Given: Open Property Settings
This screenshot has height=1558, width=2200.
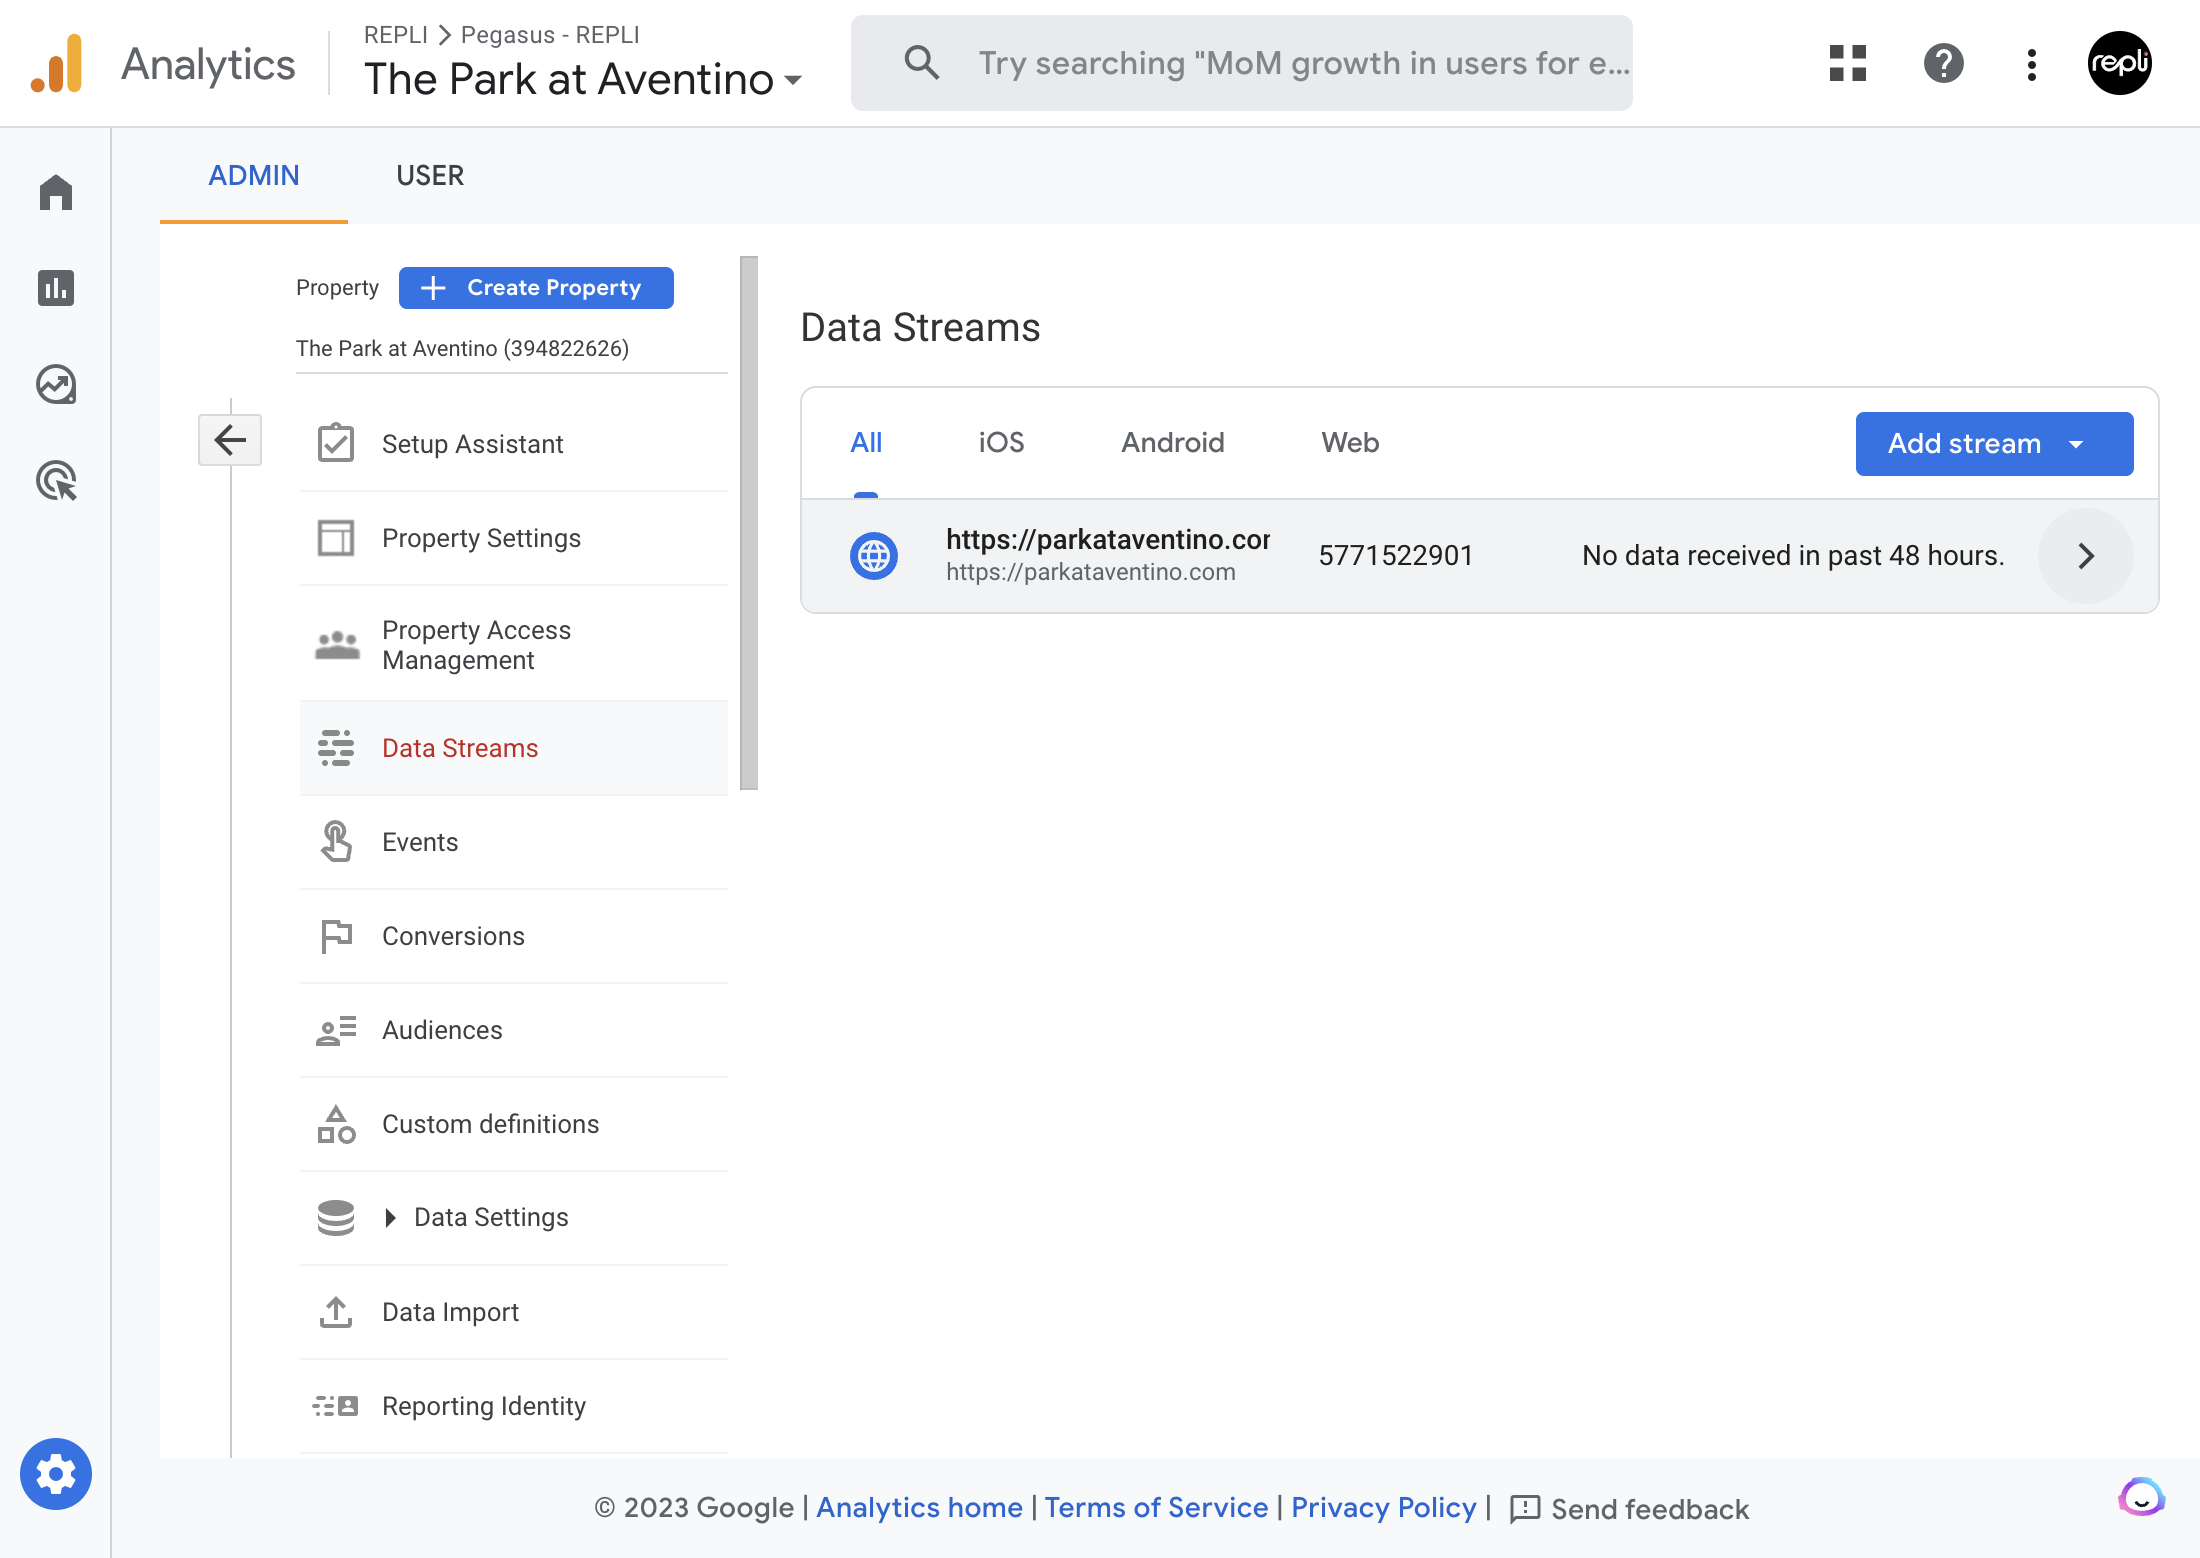Looking at the screenshot, I should click(x=514, y=538).
